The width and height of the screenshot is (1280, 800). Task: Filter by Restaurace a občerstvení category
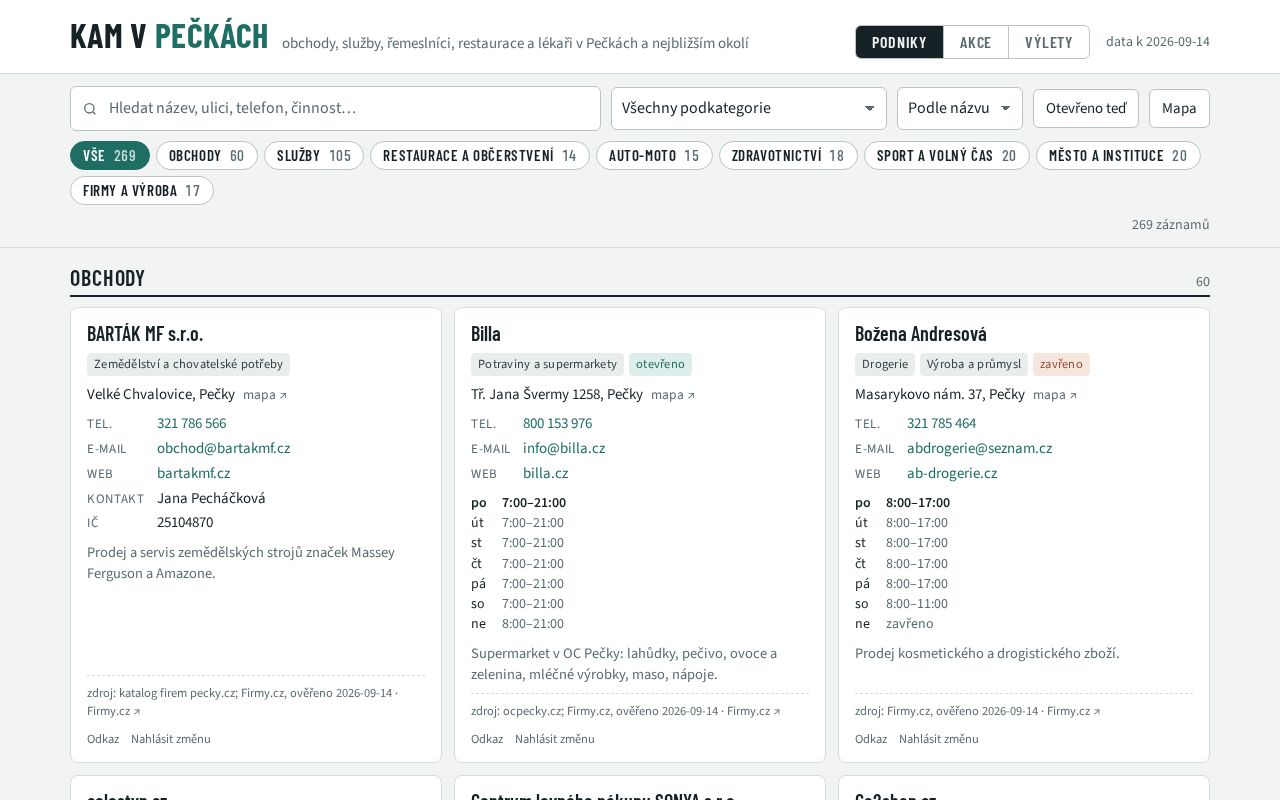point(480,155)
